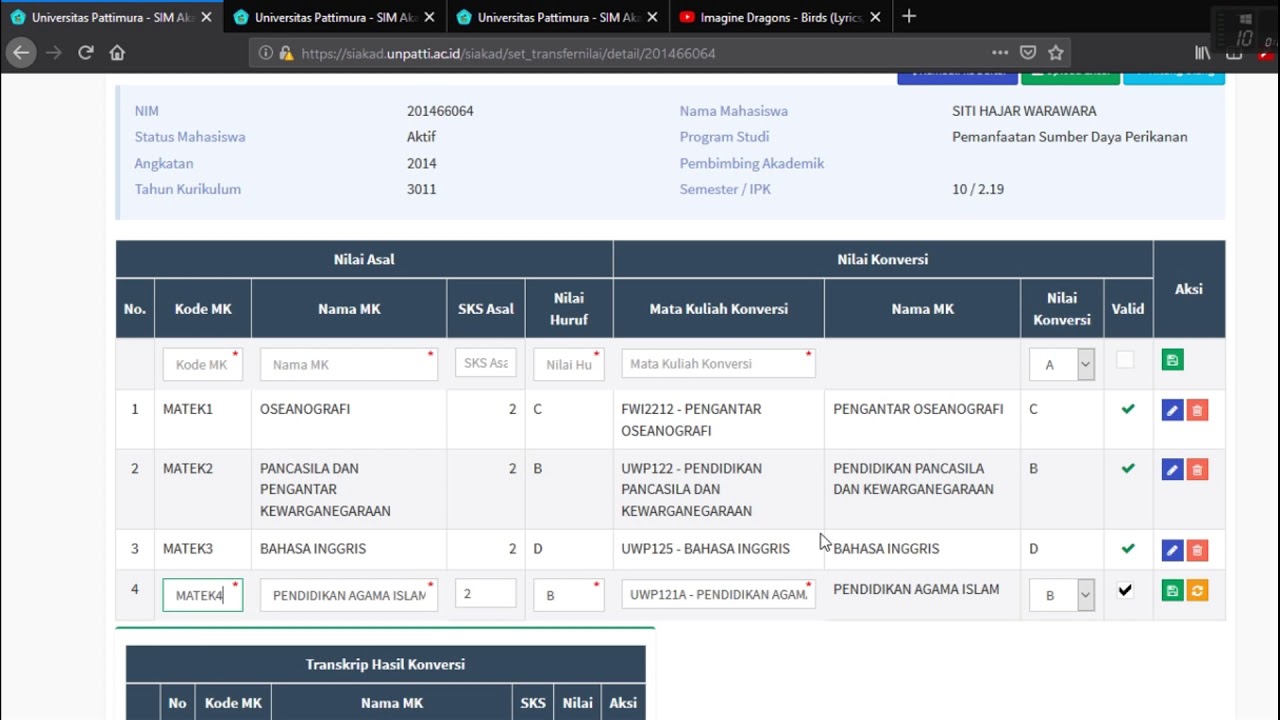Click the Pocket save icon
The height and width of the screenshot is (720, 1280).
pyautogui.click(x=1028, y=53)
